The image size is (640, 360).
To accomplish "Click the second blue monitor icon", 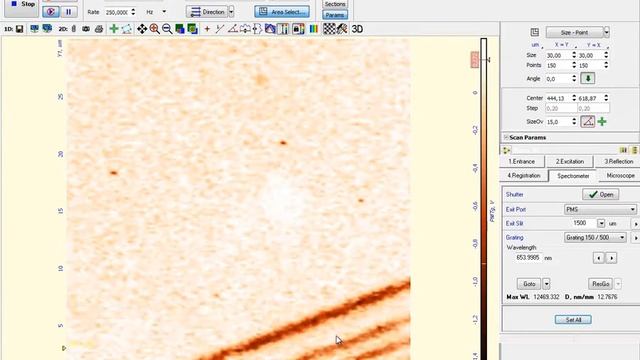I will point(47,29).
